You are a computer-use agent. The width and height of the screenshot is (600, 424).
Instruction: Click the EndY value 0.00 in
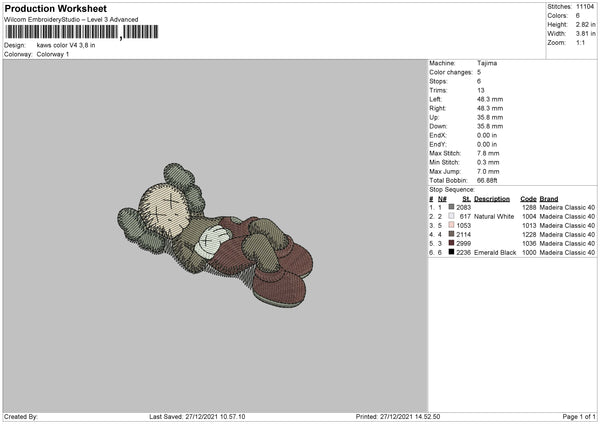[x=487, y=144]
